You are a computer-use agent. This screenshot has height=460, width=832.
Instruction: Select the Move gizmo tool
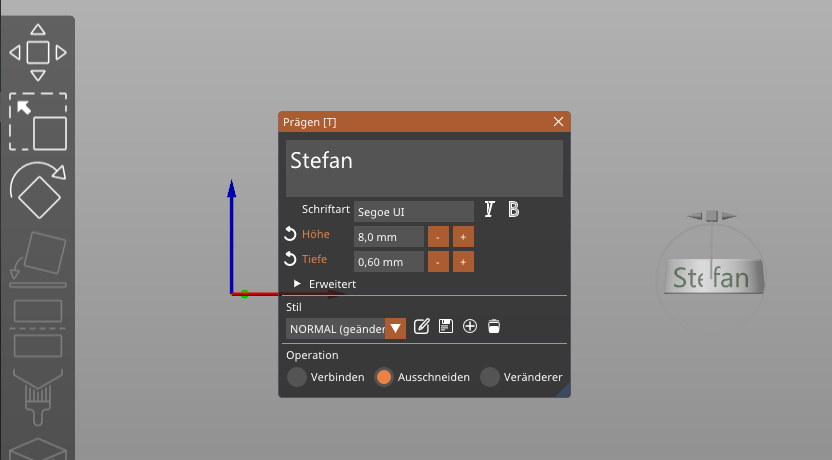[x=38, y=52]
